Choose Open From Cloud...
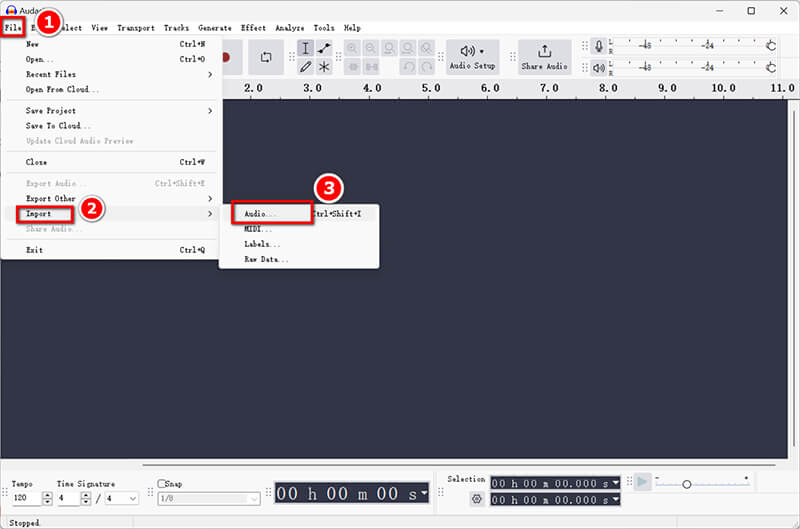Screen dimensions: 800x529 [111, 89]
